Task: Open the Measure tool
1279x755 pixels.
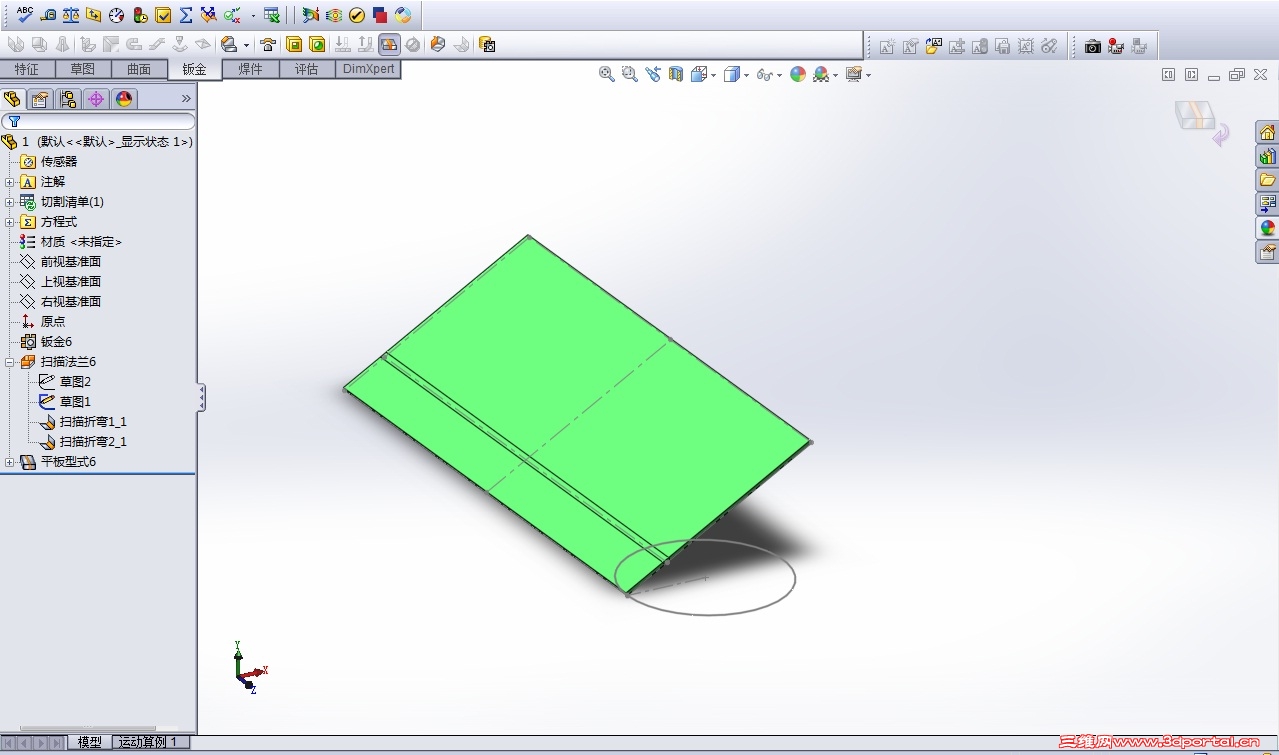Action: click(x=48, y=15)
